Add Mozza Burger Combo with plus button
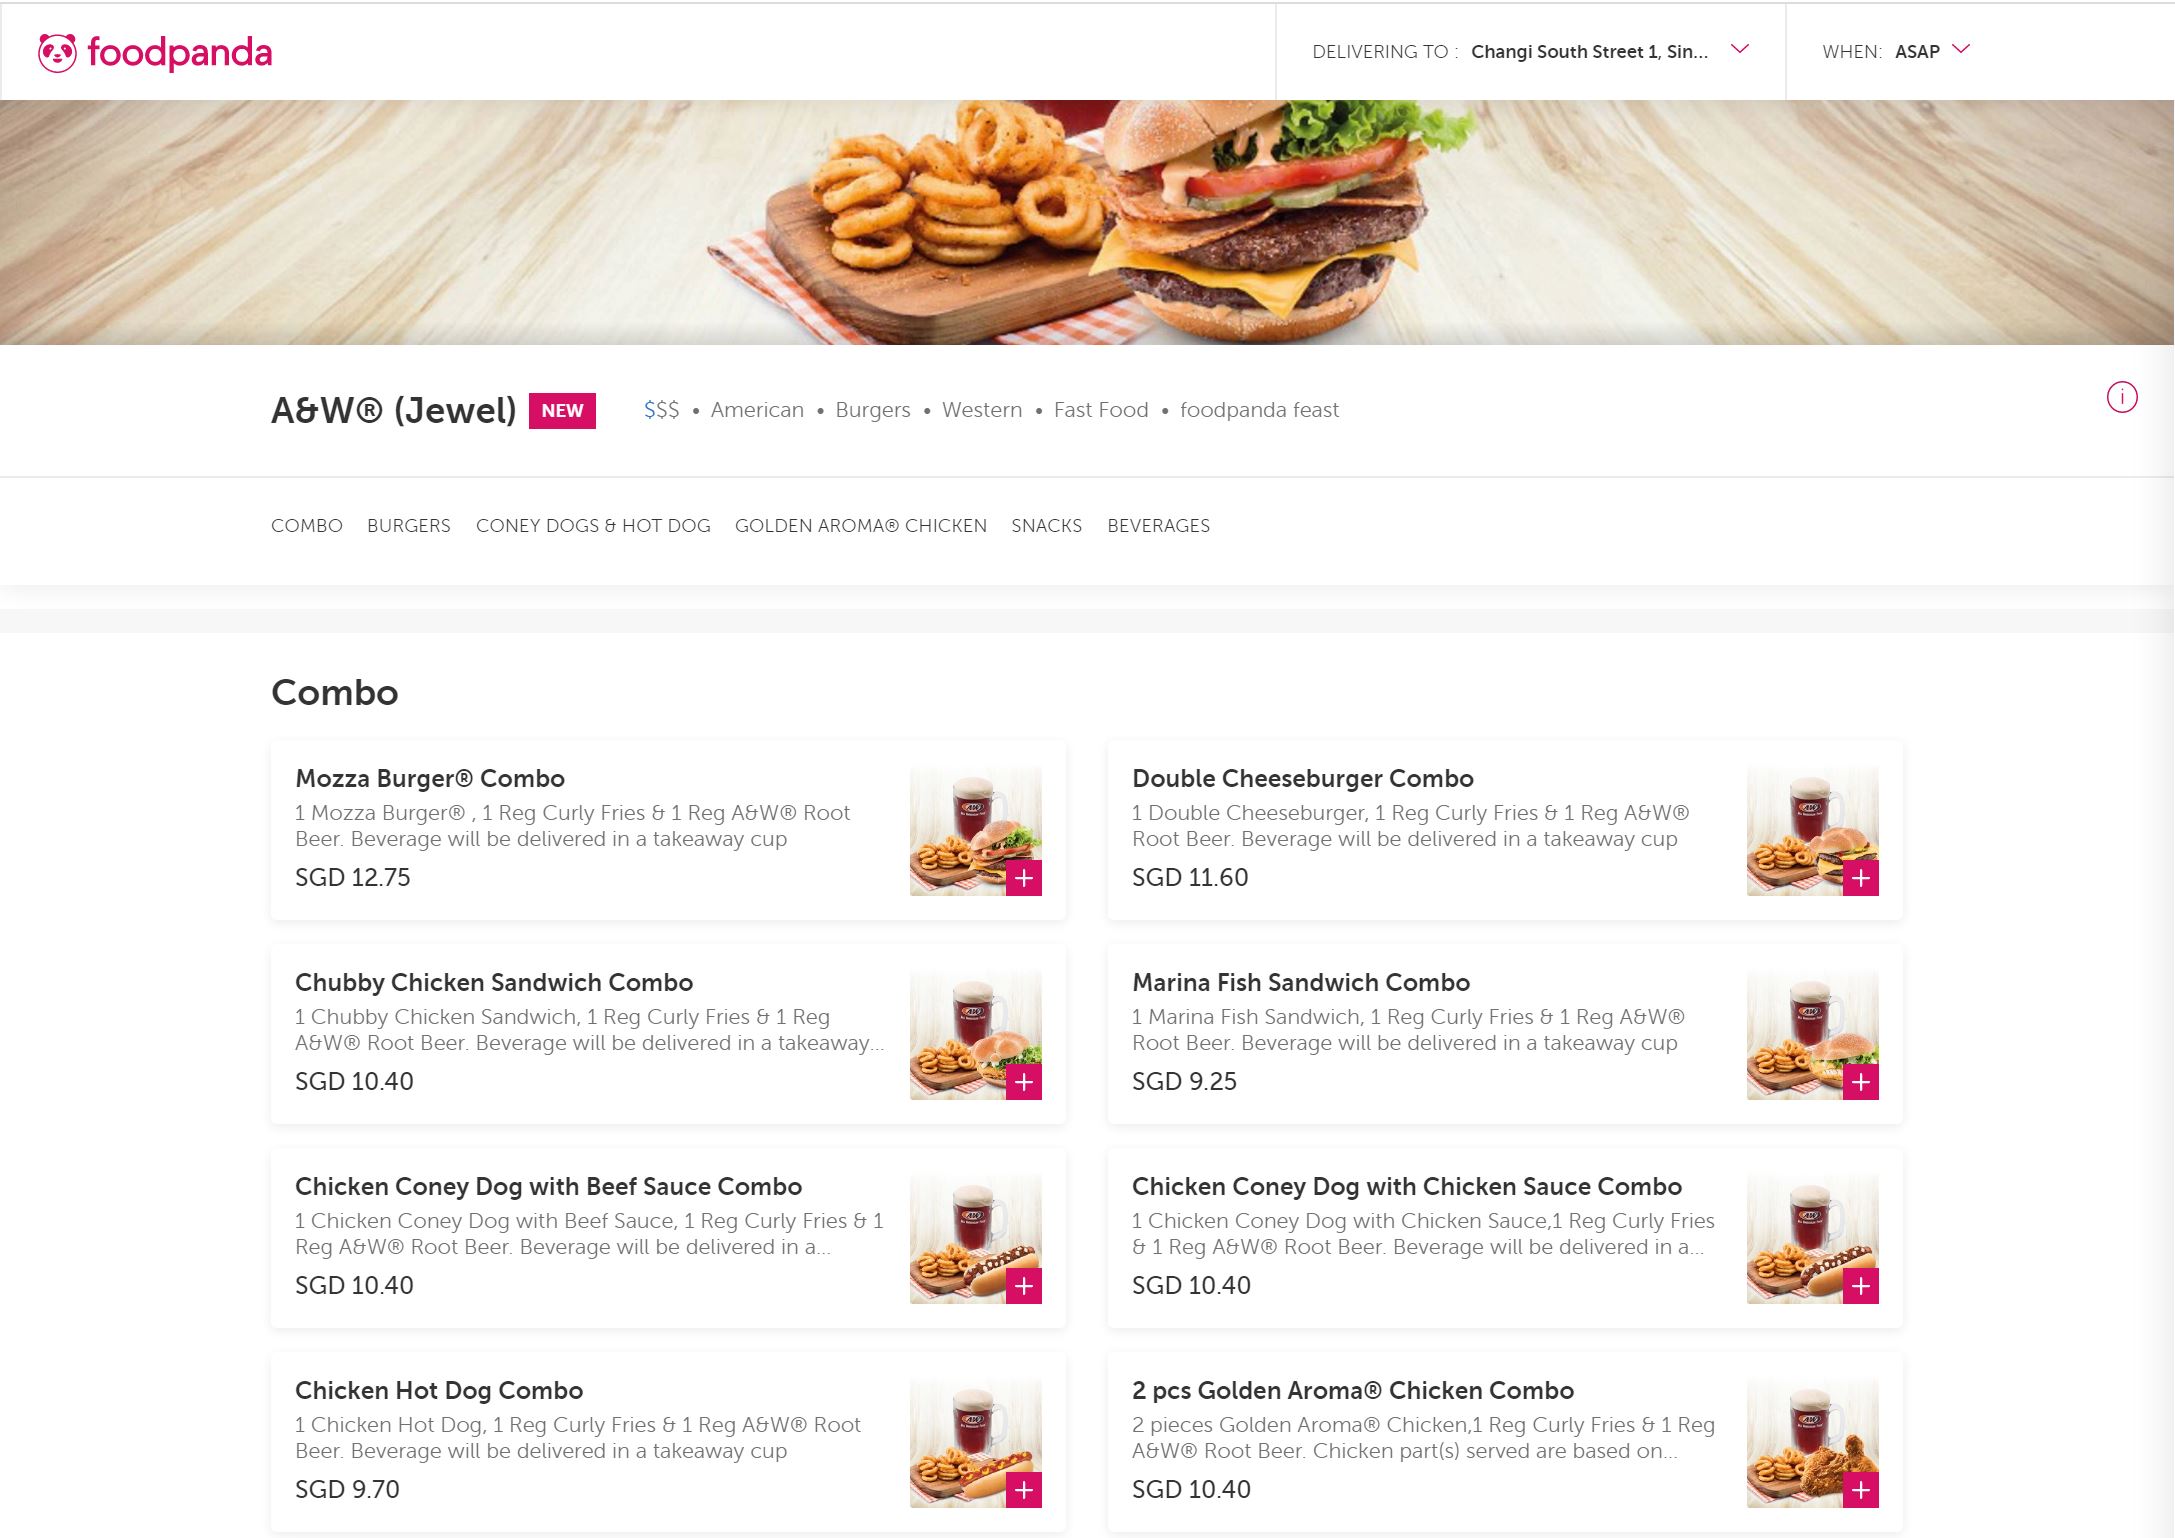 click(1024, 878)
